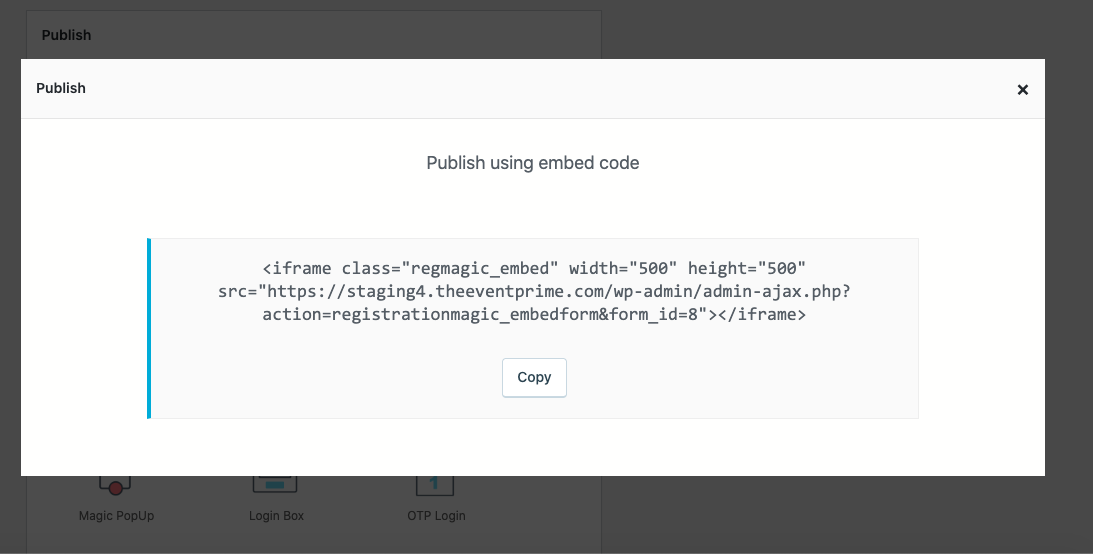Select the Magic PopUp icon
1093x554 pixels.
coord(116,486)
